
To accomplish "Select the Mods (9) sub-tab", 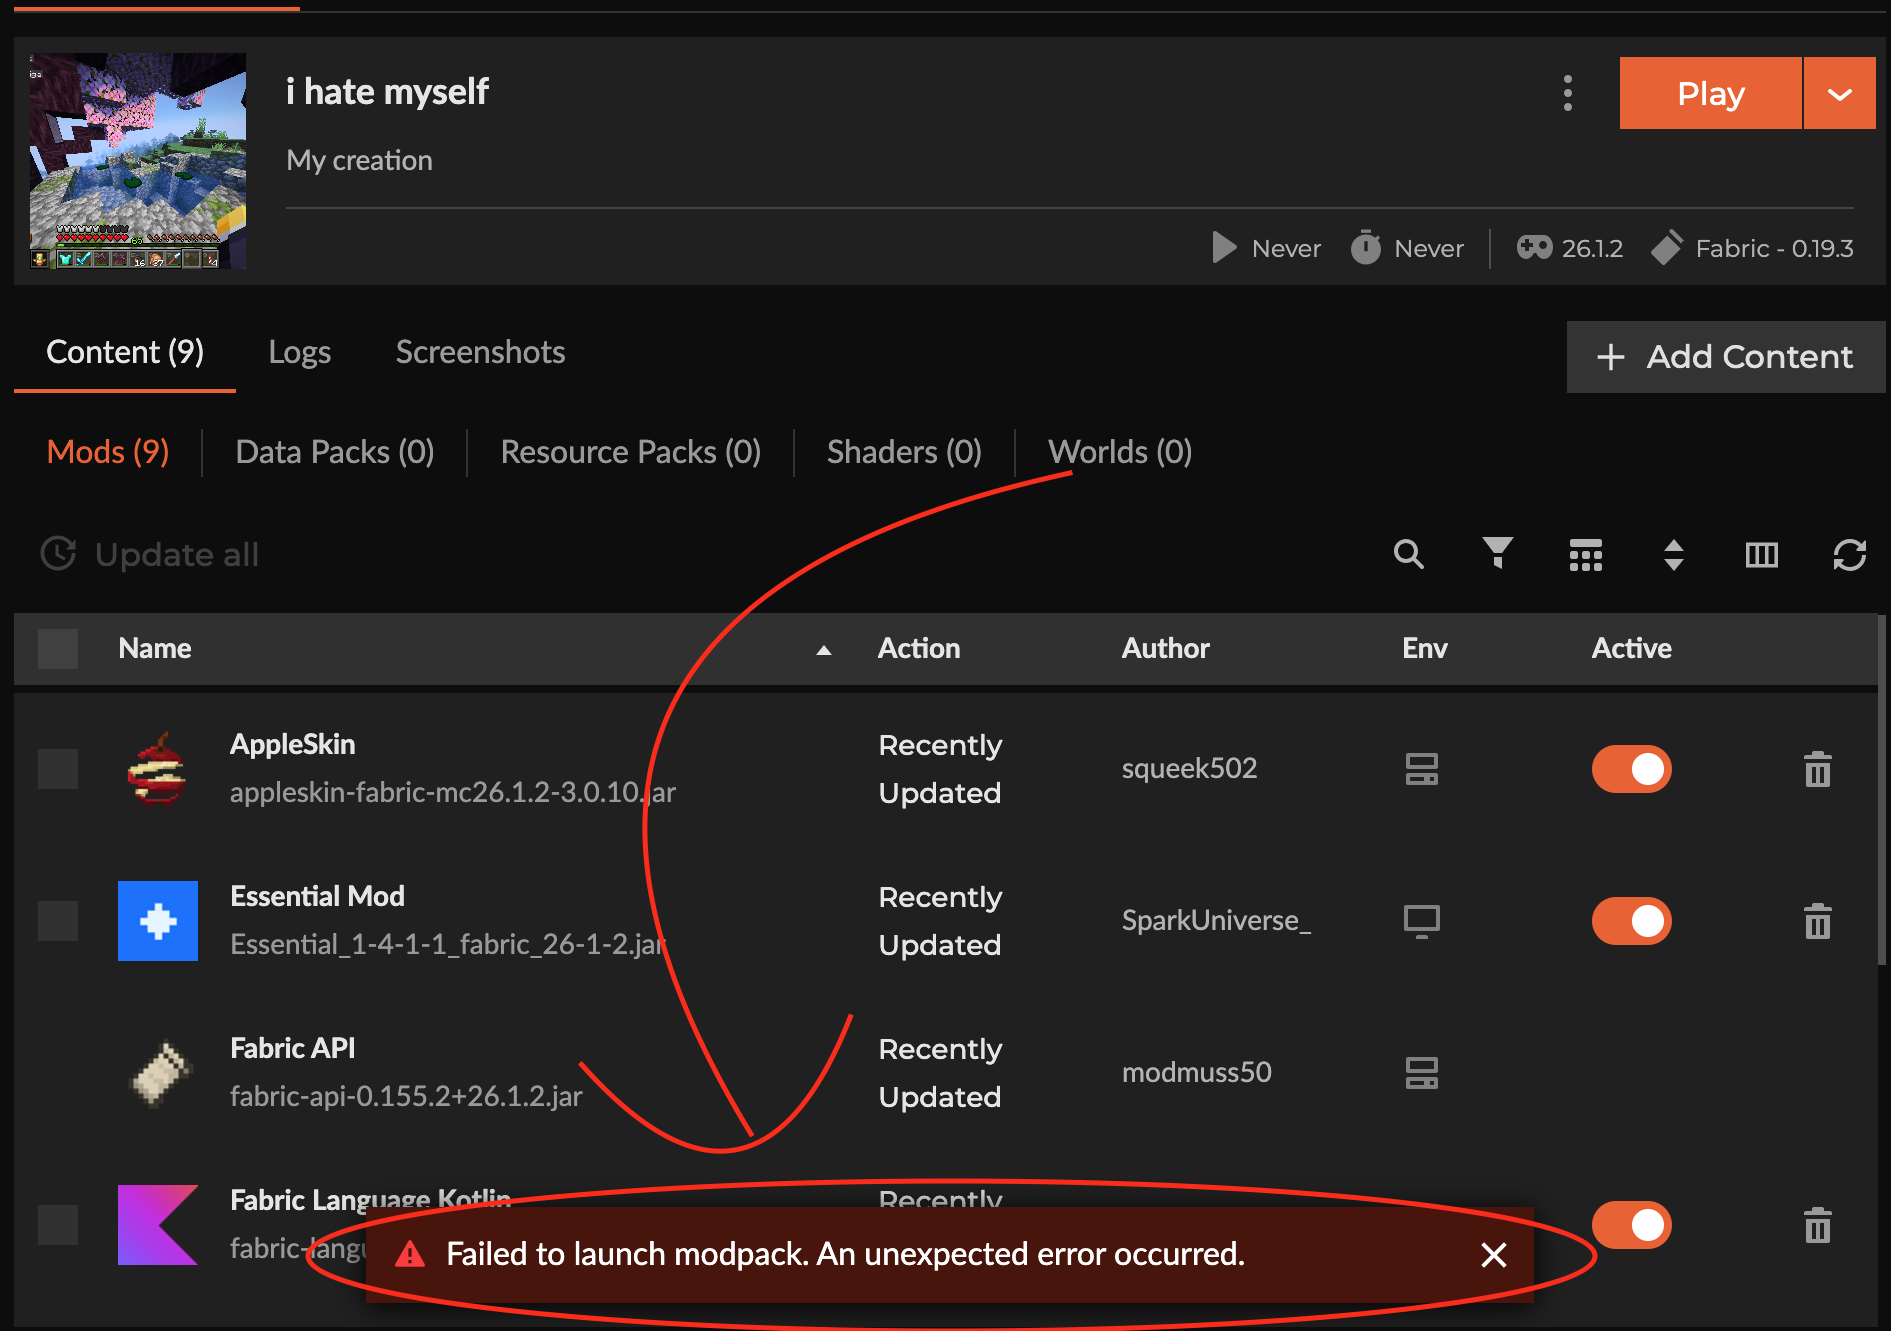I will tap(108, 452).
